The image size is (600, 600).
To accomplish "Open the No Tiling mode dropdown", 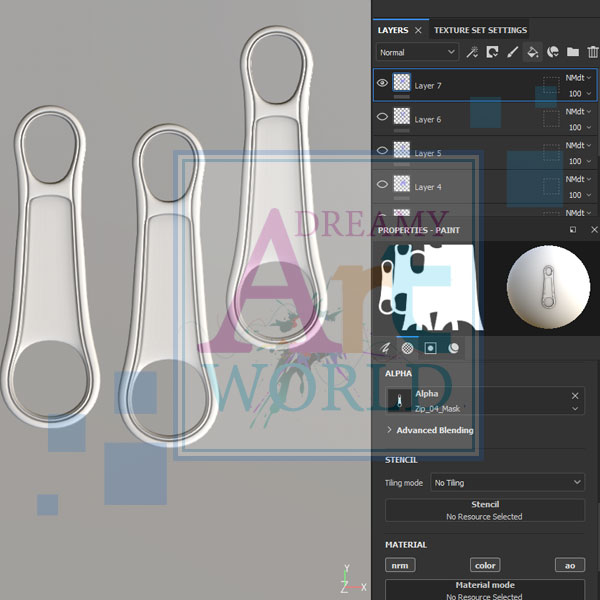I will click(x=507, y=483).
